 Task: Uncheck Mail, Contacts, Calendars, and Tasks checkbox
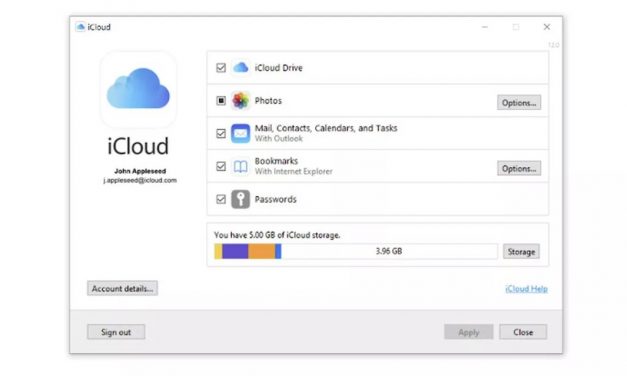click(221, 133)
